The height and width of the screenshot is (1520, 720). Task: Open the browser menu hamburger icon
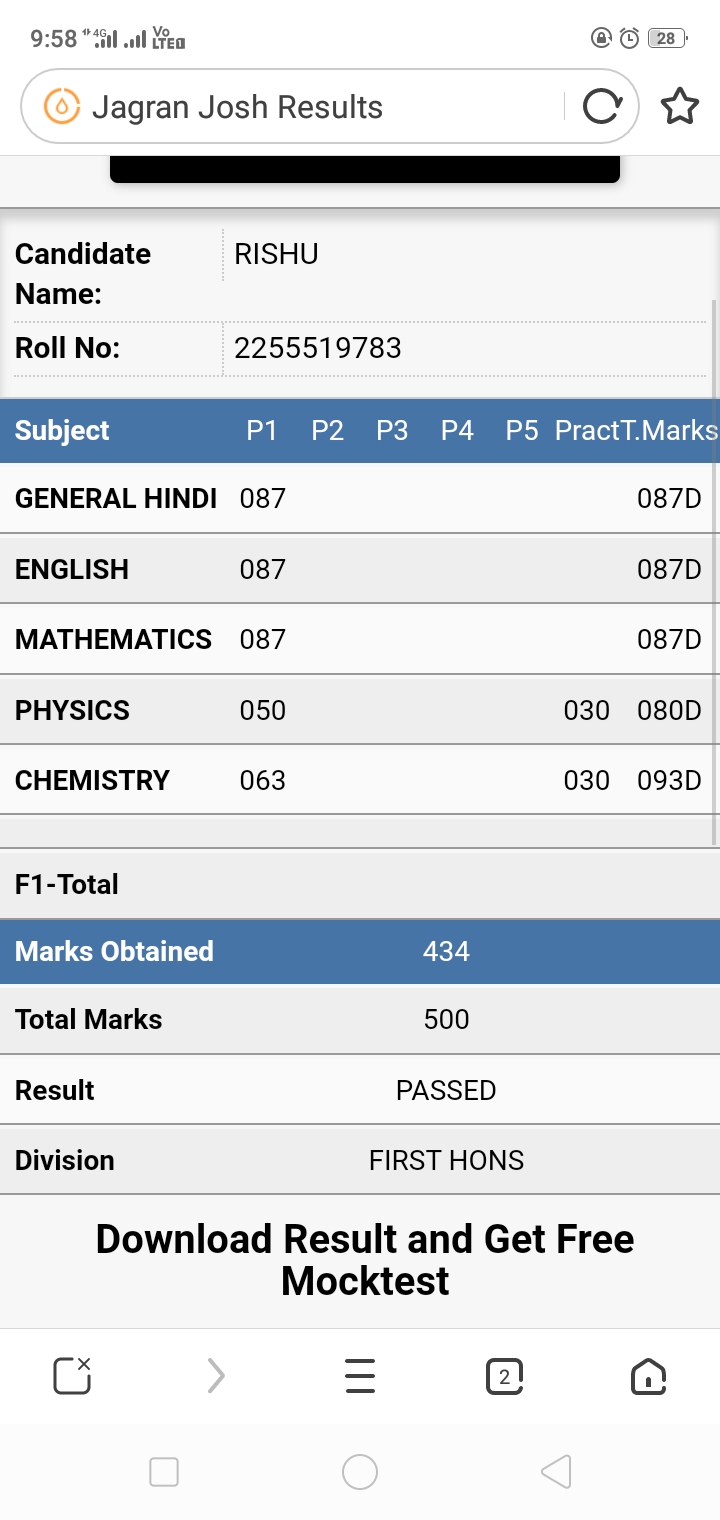pyautogui.click(x=360, y=1376)
